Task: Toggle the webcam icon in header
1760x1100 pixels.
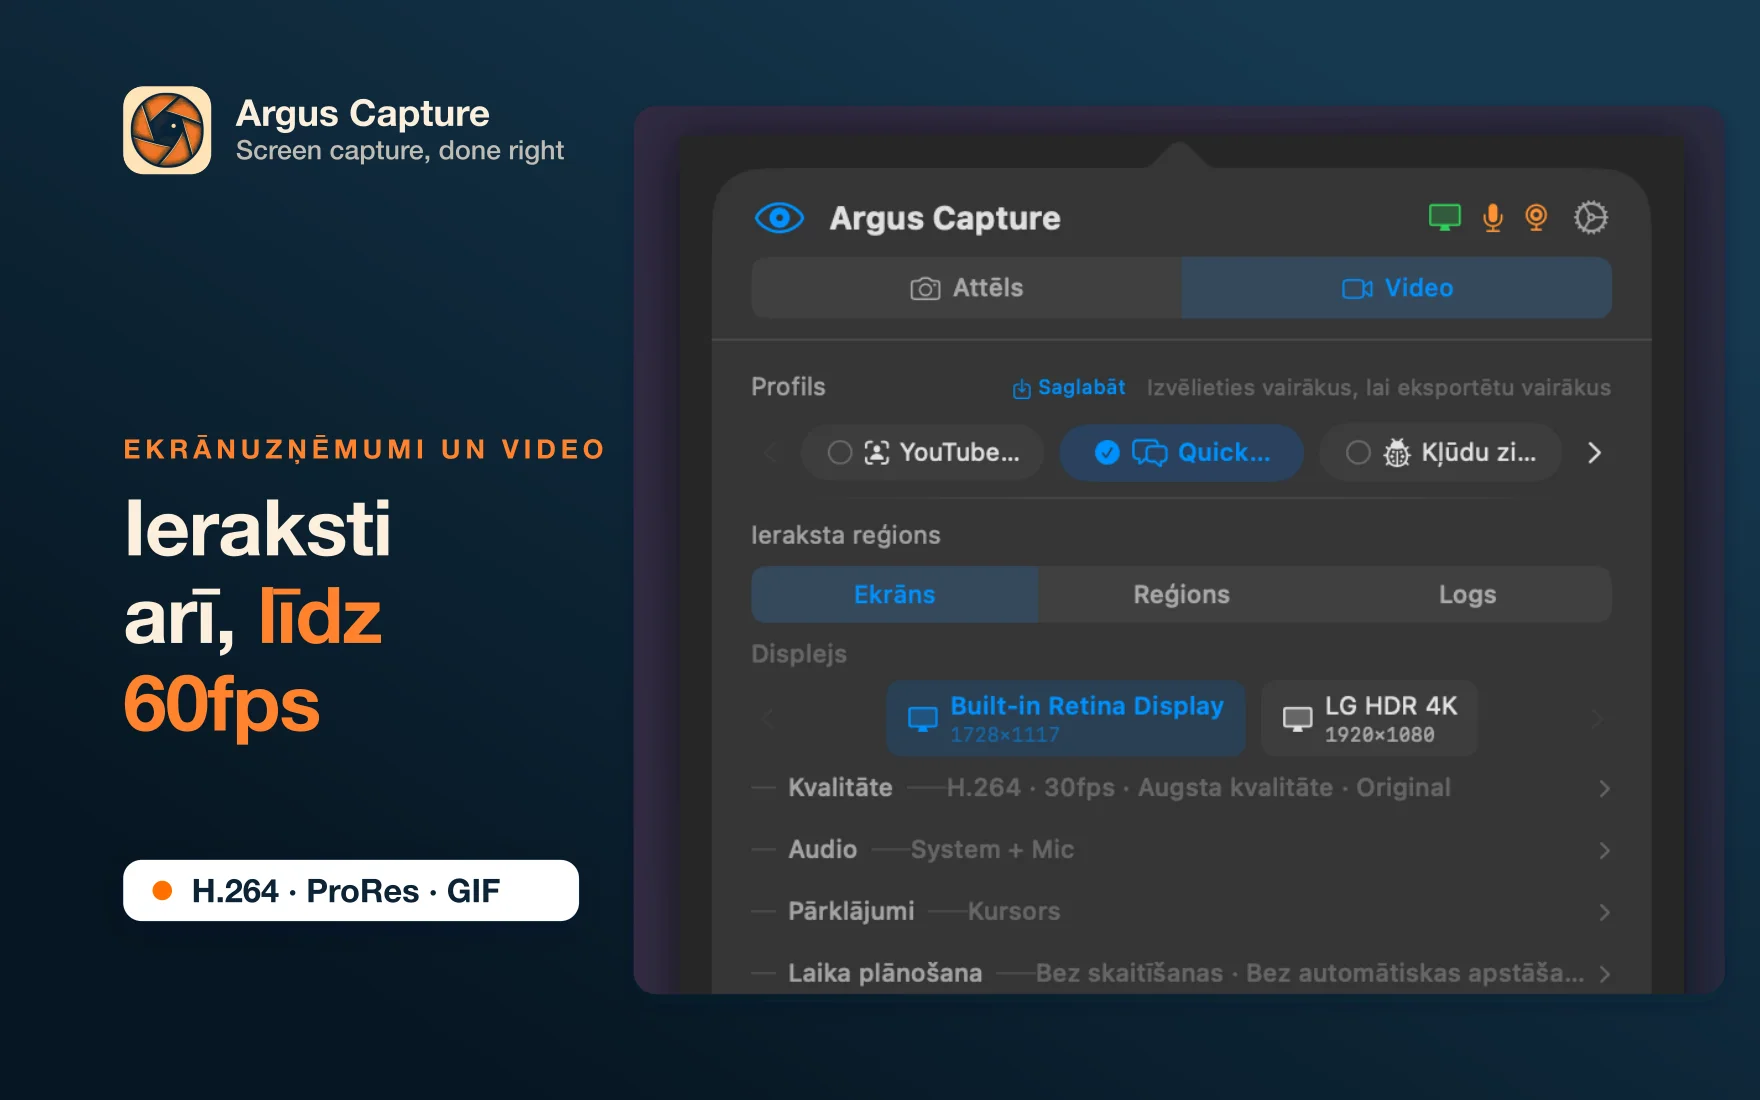Action: pos(1536,217)
